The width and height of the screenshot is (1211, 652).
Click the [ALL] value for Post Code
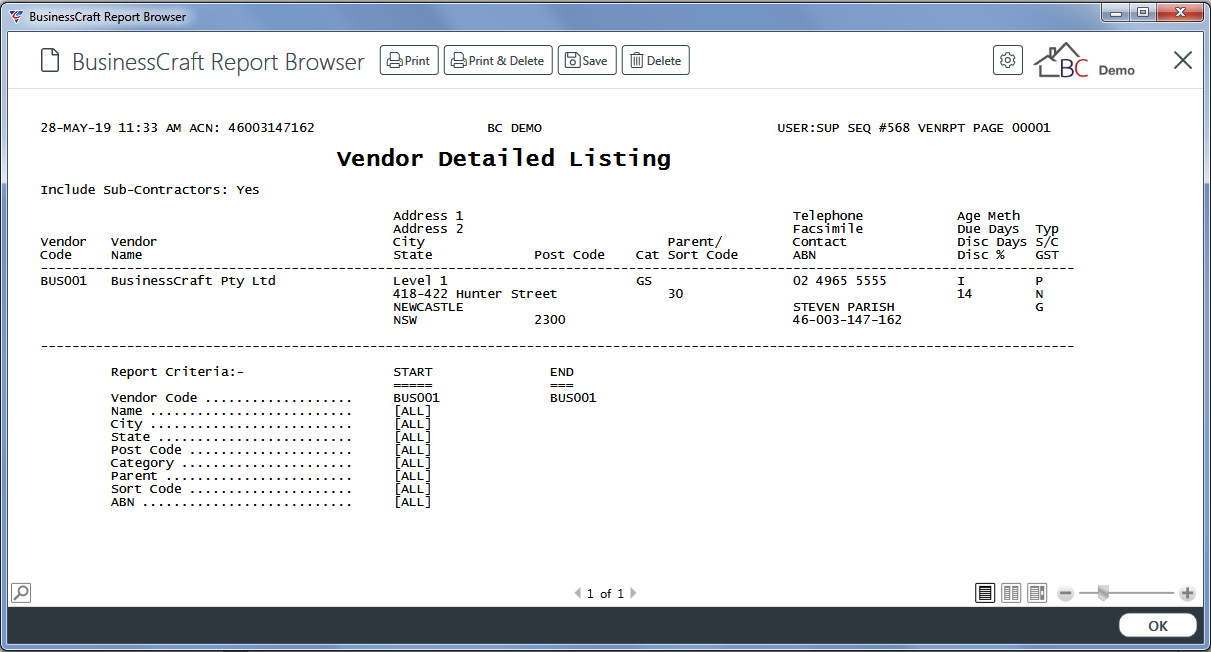(x=413, y=450)
